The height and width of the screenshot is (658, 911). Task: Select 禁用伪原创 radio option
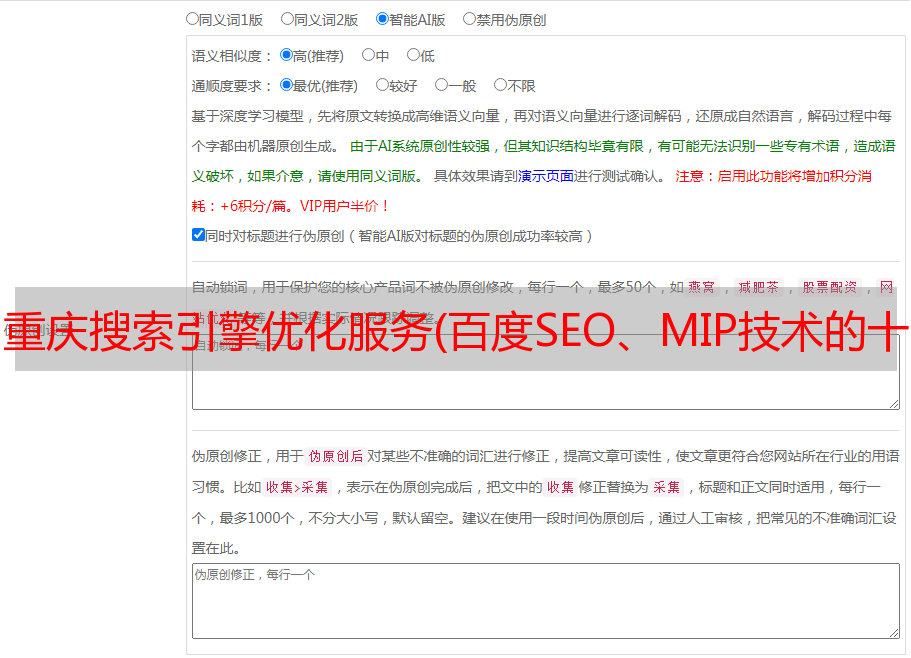[469, 19]
